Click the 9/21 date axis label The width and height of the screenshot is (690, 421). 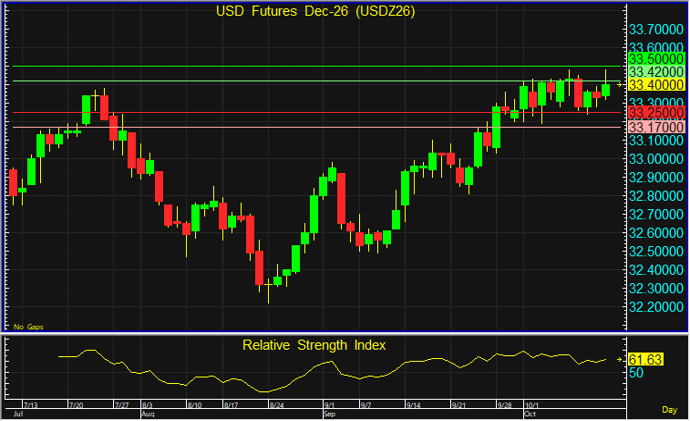tap(459, 405)
